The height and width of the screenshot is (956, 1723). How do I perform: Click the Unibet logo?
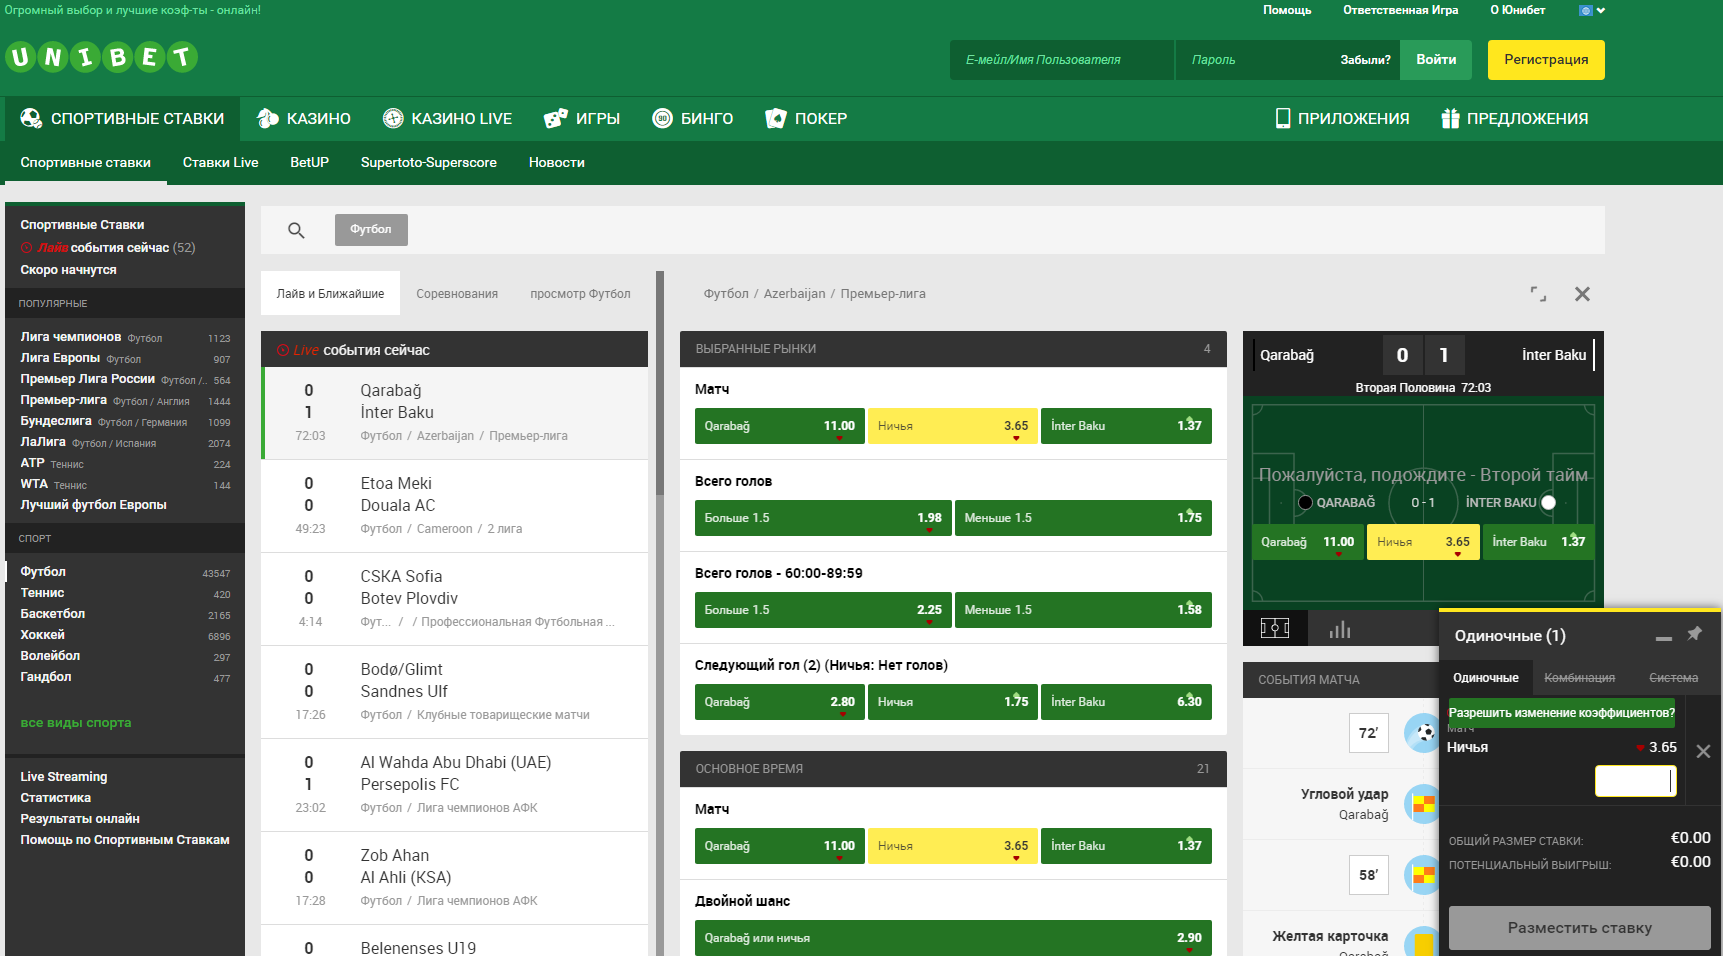(101, 57)
